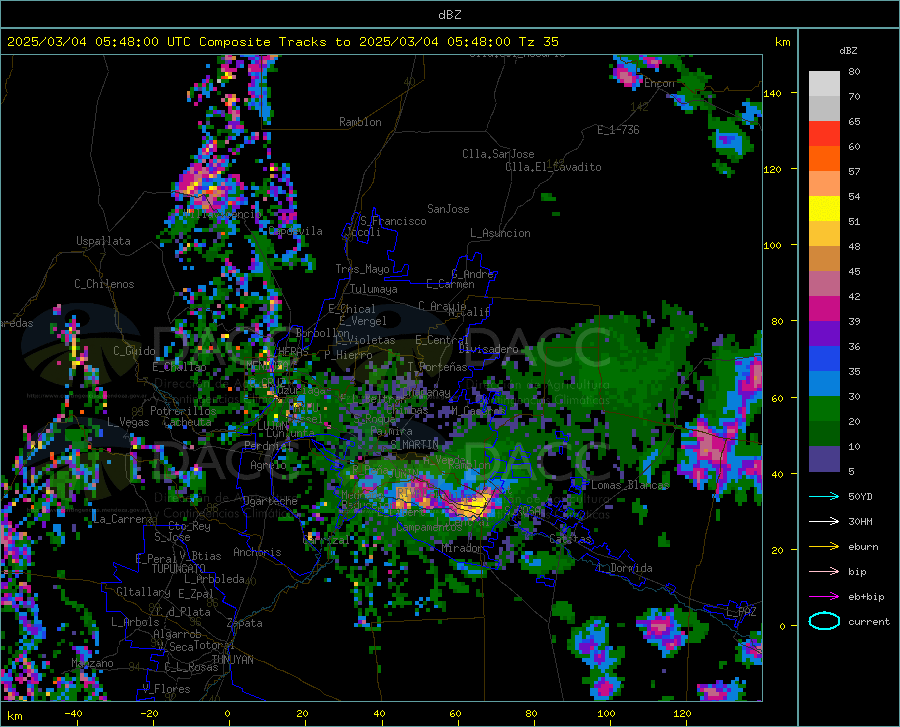Click the Clla.El_Cavadito label
Screen dimensions: 900x727
(x=553, y=167)
